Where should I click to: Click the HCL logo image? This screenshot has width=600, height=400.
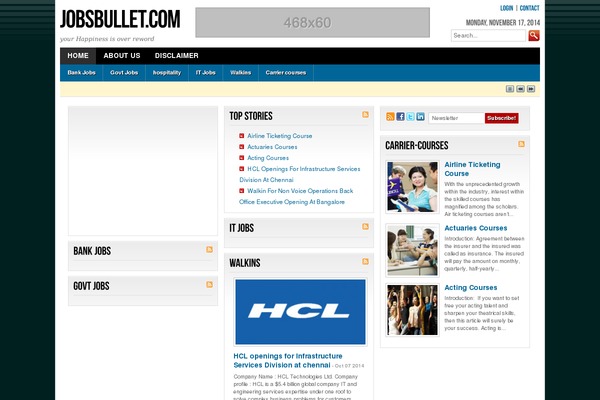pos(300,312)
